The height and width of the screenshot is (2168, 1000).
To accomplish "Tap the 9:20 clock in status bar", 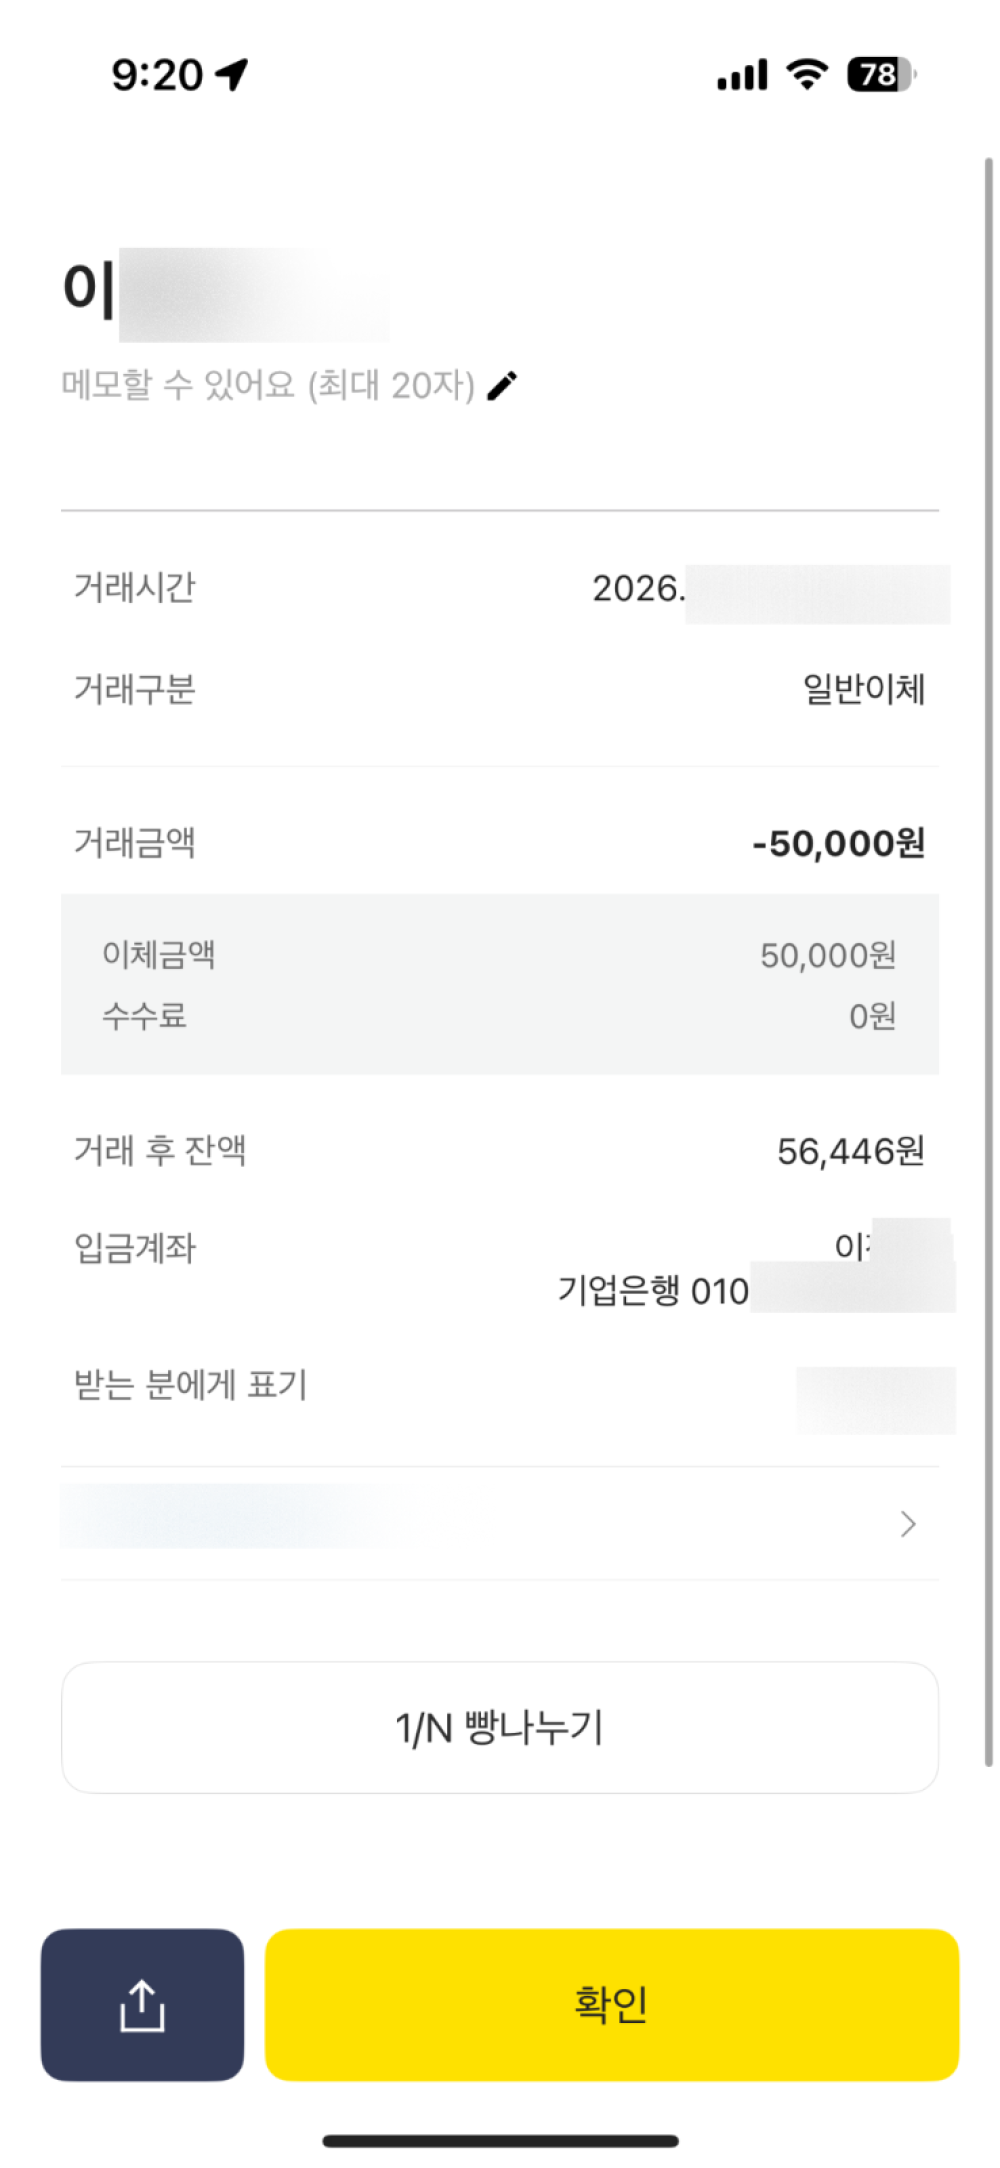I will 157,75.
